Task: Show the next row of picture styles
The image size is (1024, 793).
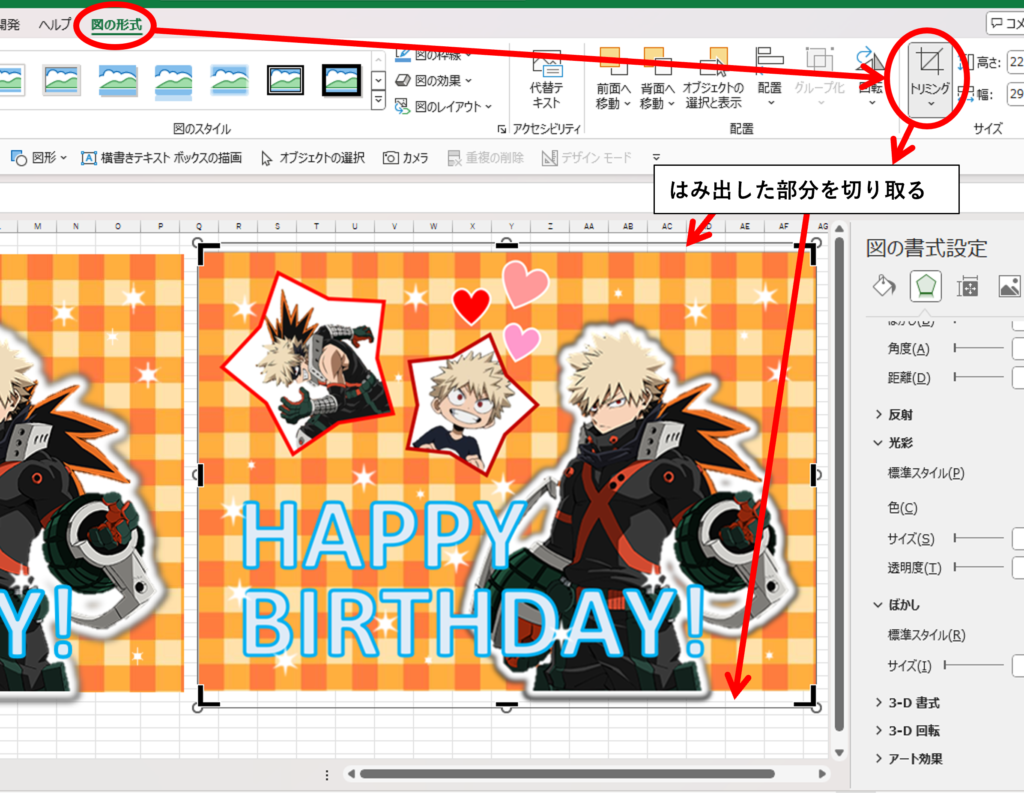Action: click(378, 80)
